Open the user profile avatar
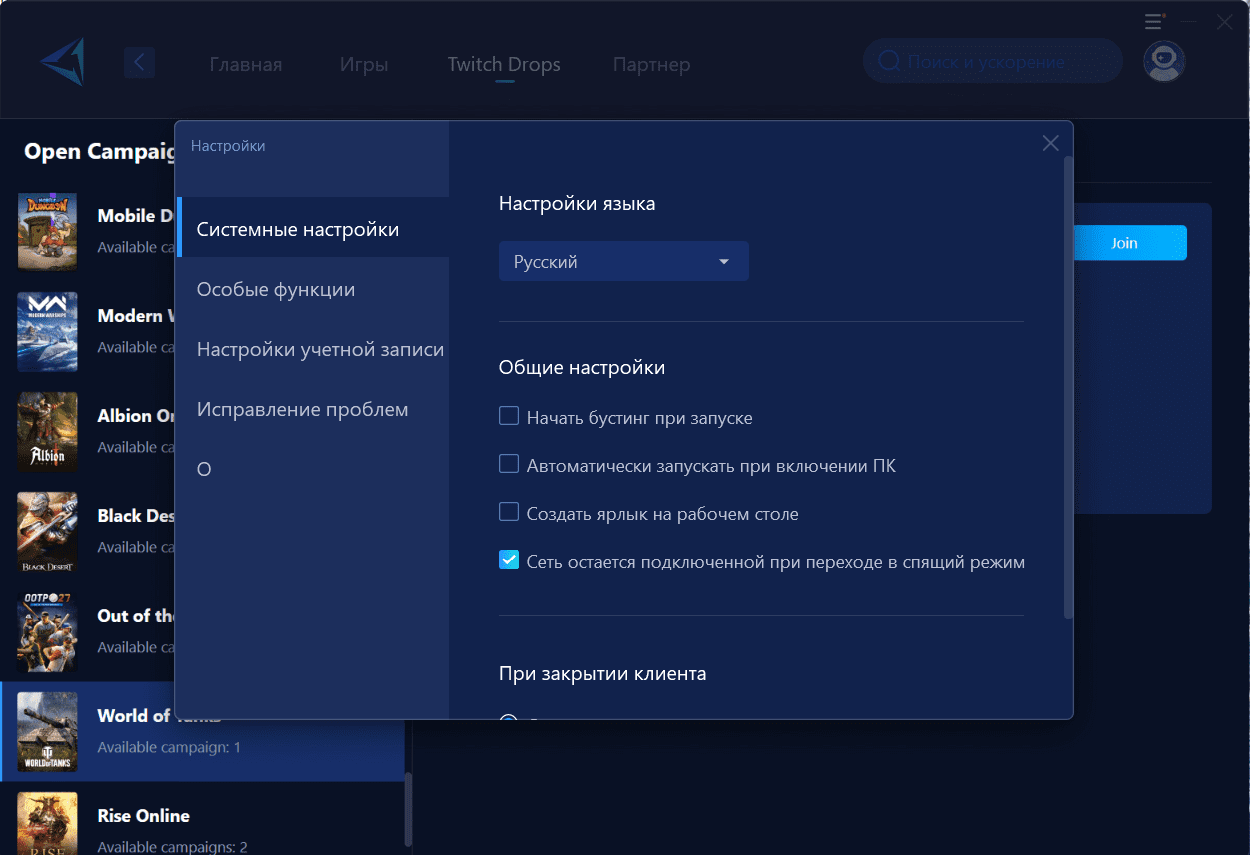The height and width of the screenshot is (855, 1250). point(1164,62)
